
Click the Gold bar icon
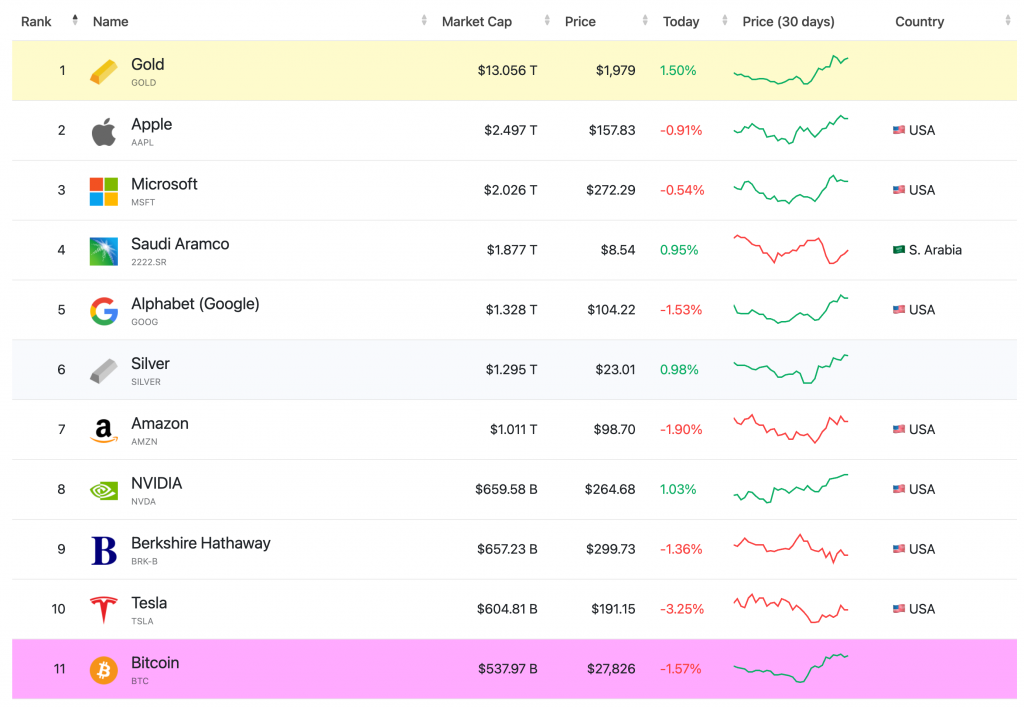tap(104, 71)
